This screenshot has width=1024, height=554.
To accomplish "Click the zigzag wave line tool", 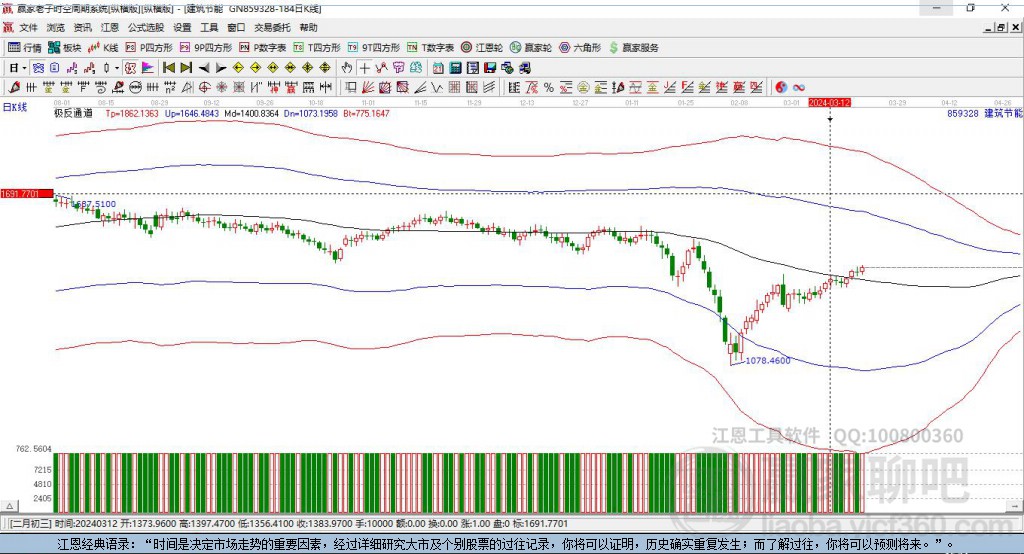I will point(437,88).
